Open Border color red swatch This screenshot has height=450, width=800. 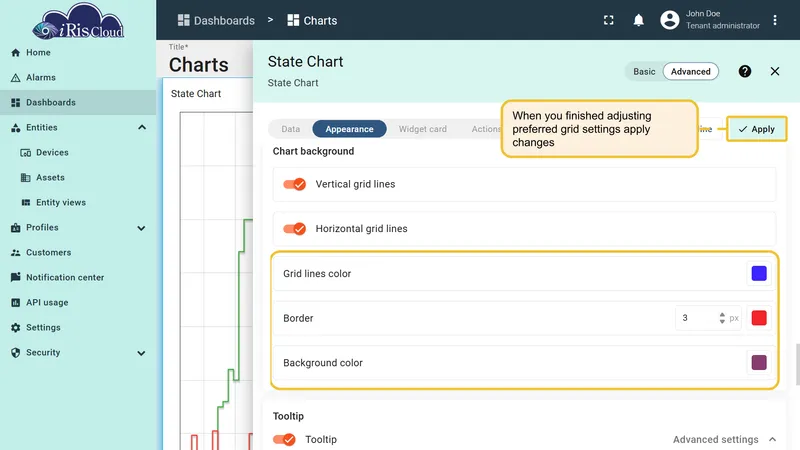click(x=759, y=318)
